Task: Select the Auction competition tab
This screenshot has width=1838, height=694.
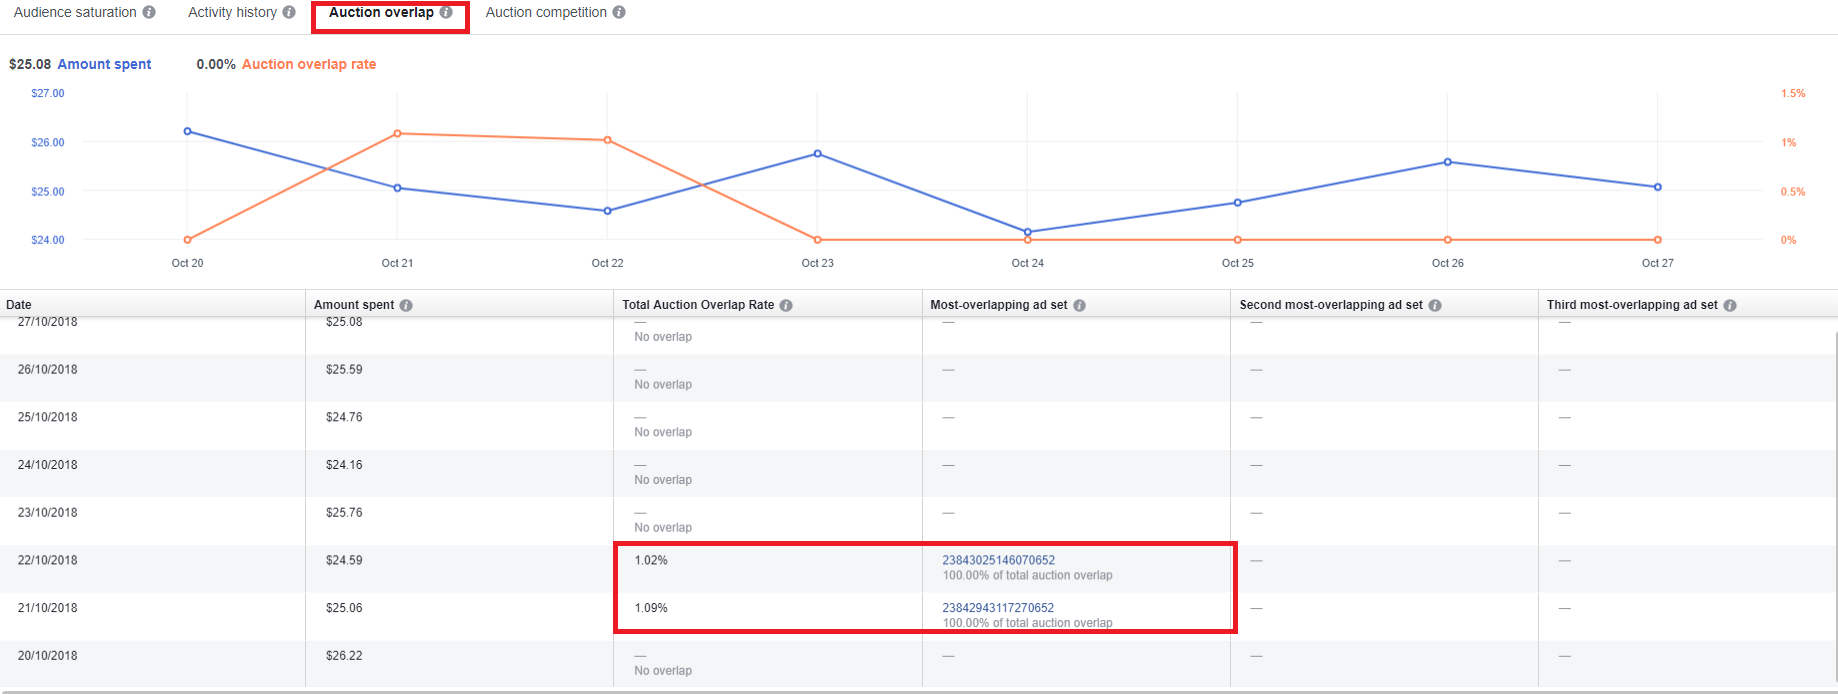Action: (546, 12)
